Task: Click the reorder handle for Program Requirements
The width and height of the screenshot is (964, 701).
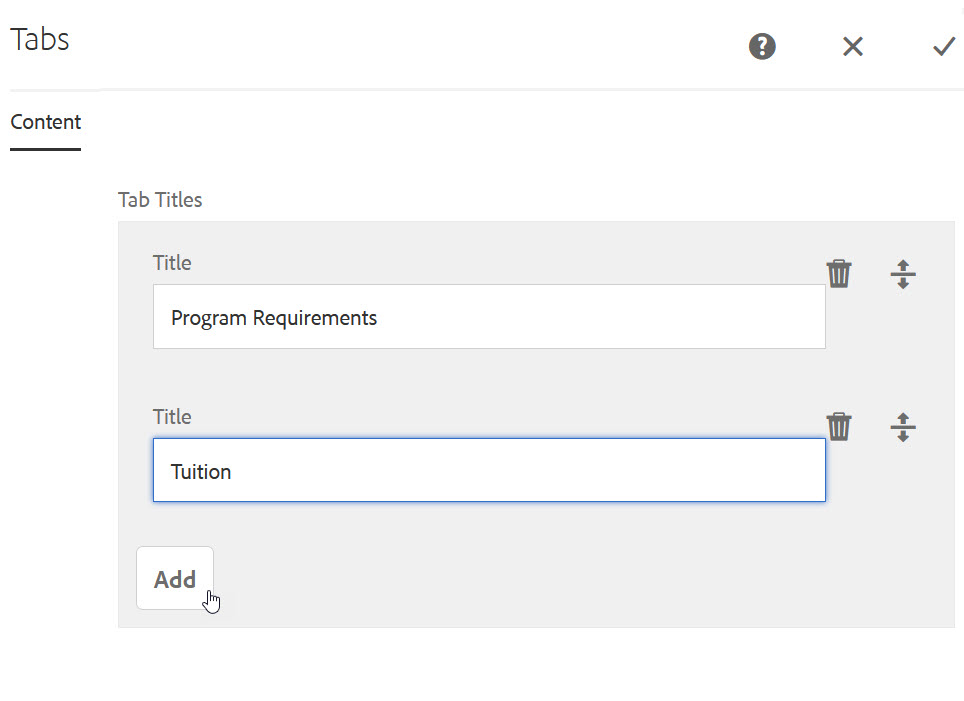Action: (903, 274)
